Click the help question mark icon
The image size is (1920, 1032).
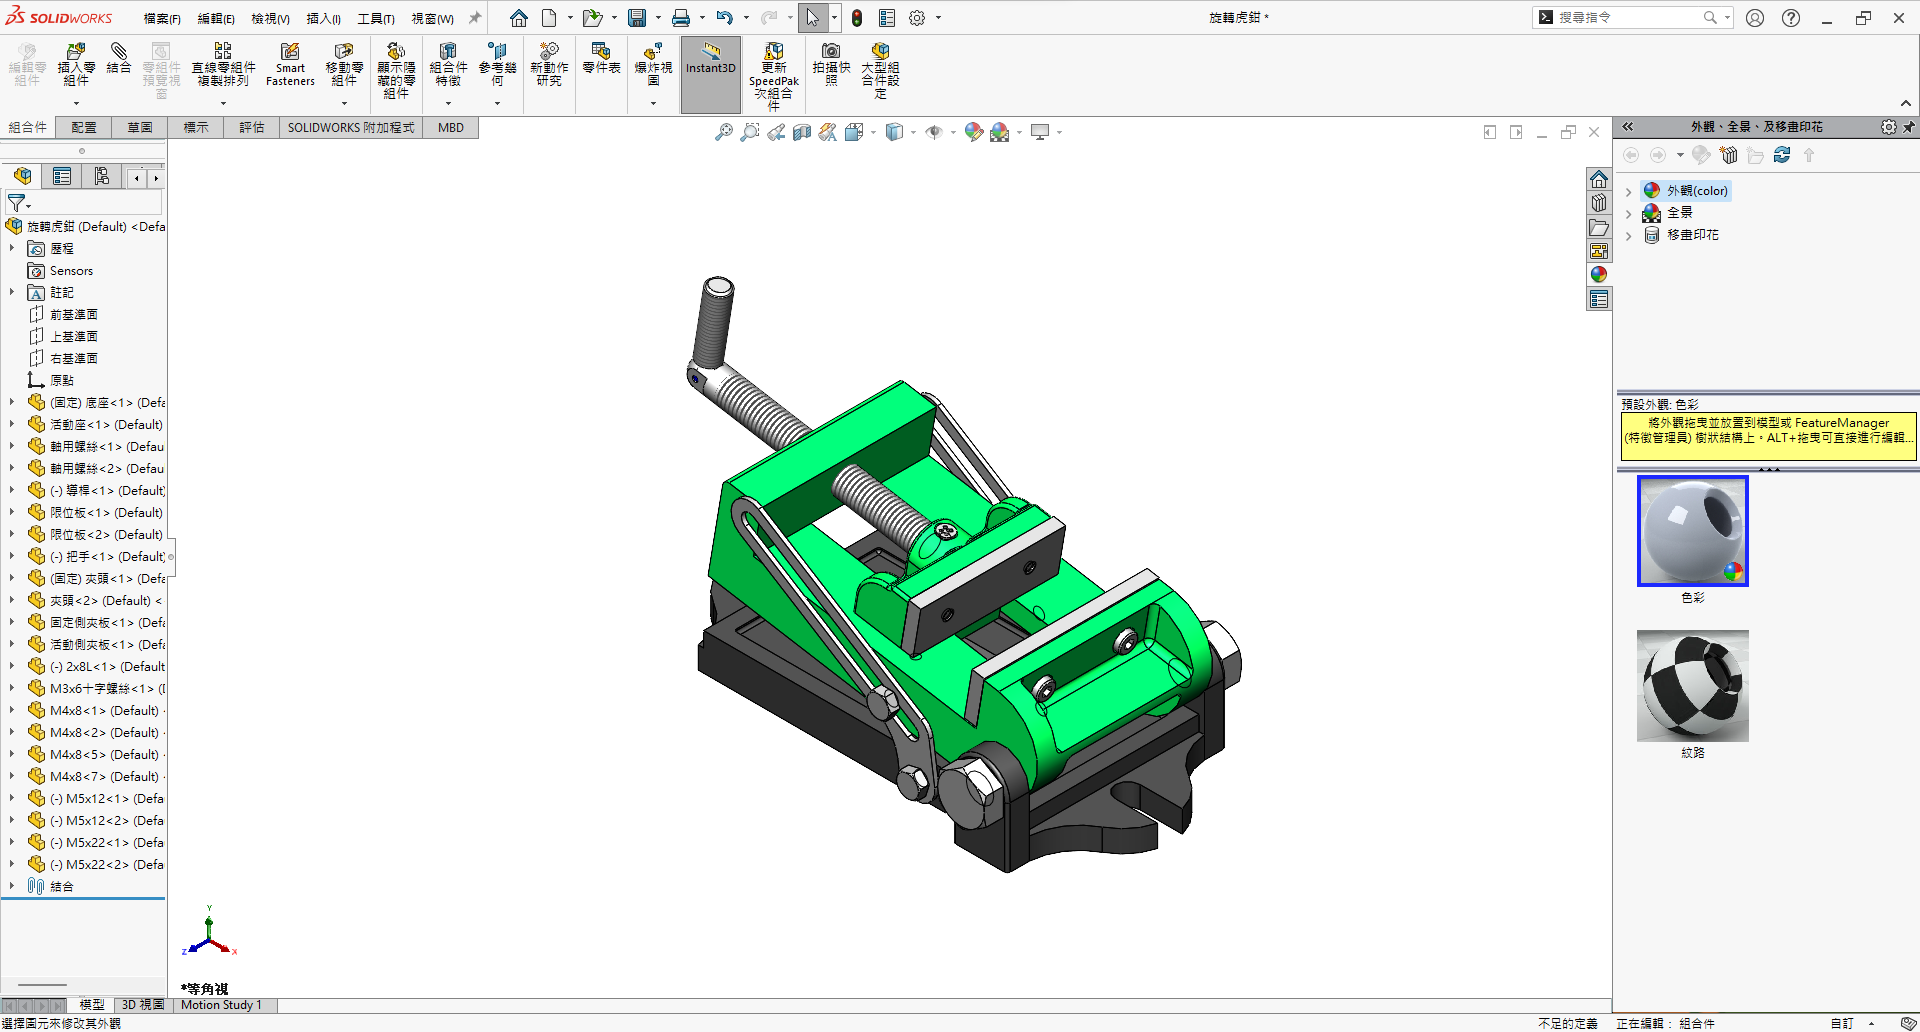1791,18
